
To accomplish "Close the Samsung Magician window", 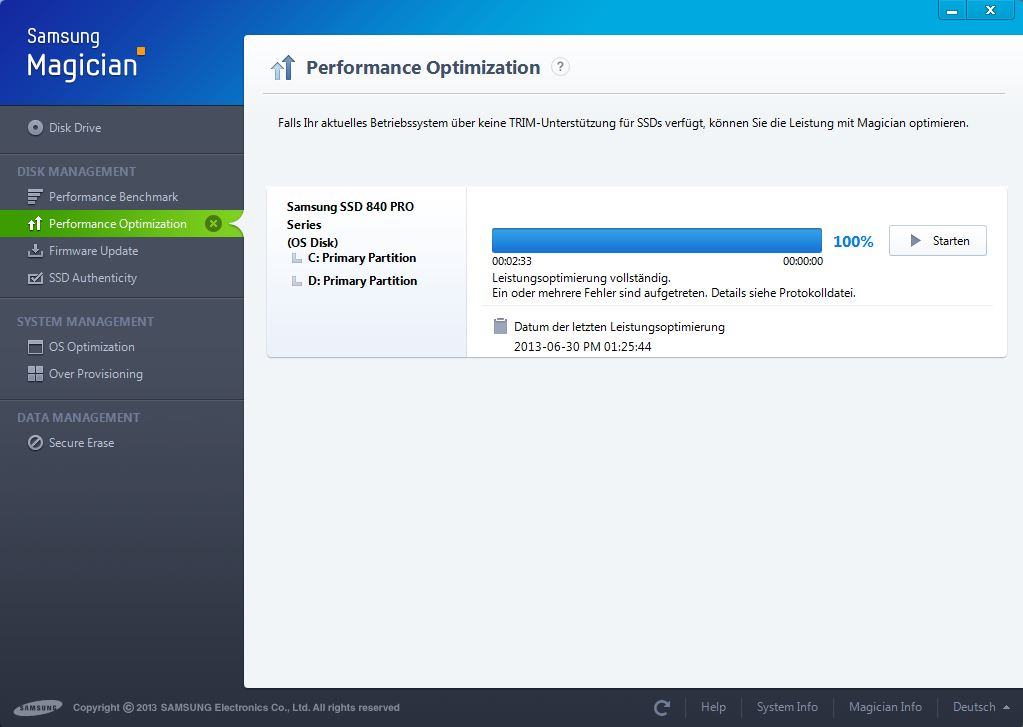I will click(990, 10).
